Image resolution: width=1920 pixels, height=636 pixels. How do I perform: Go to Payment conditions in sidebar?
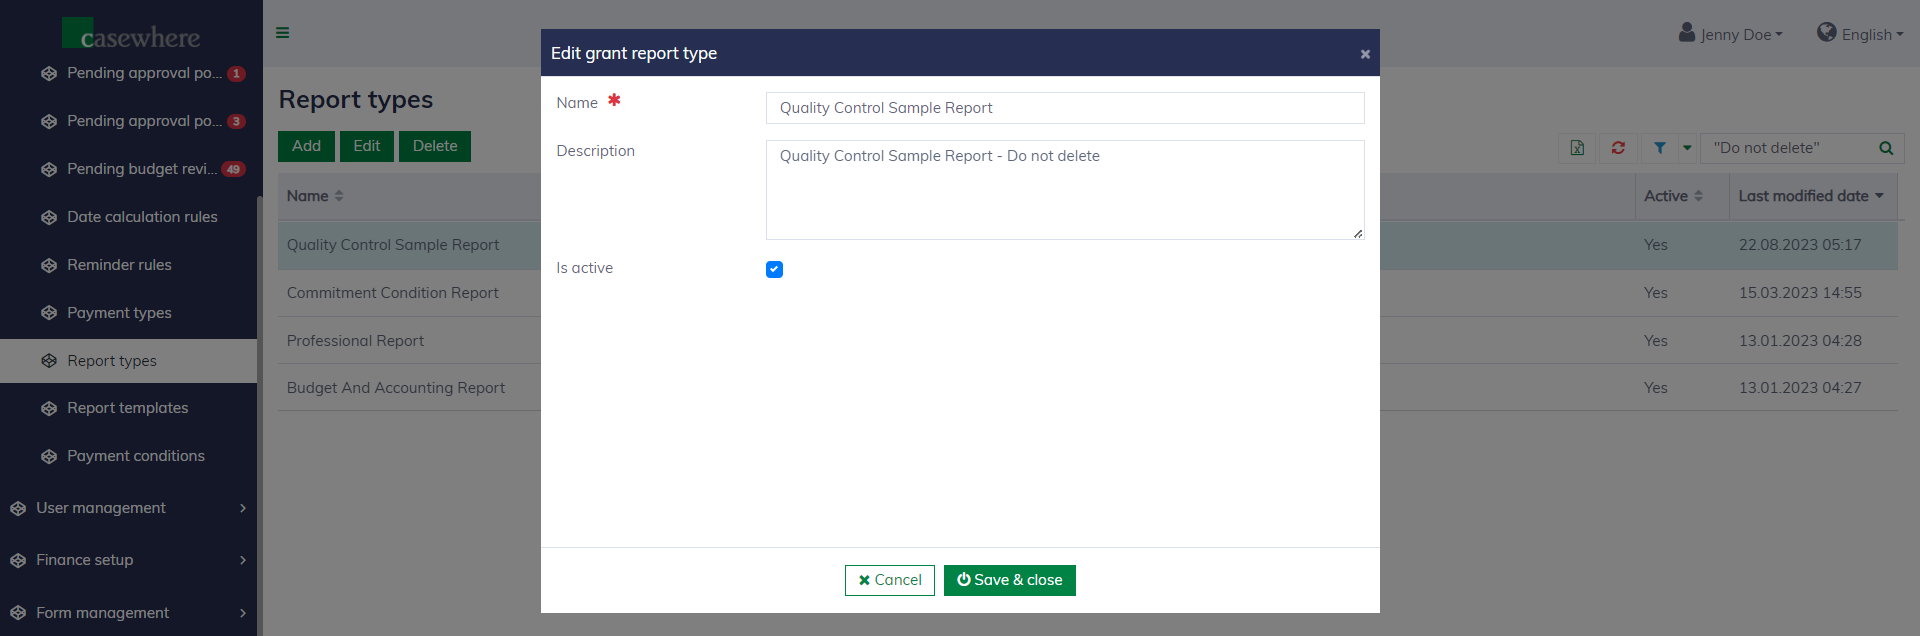[x=135, y=456]
